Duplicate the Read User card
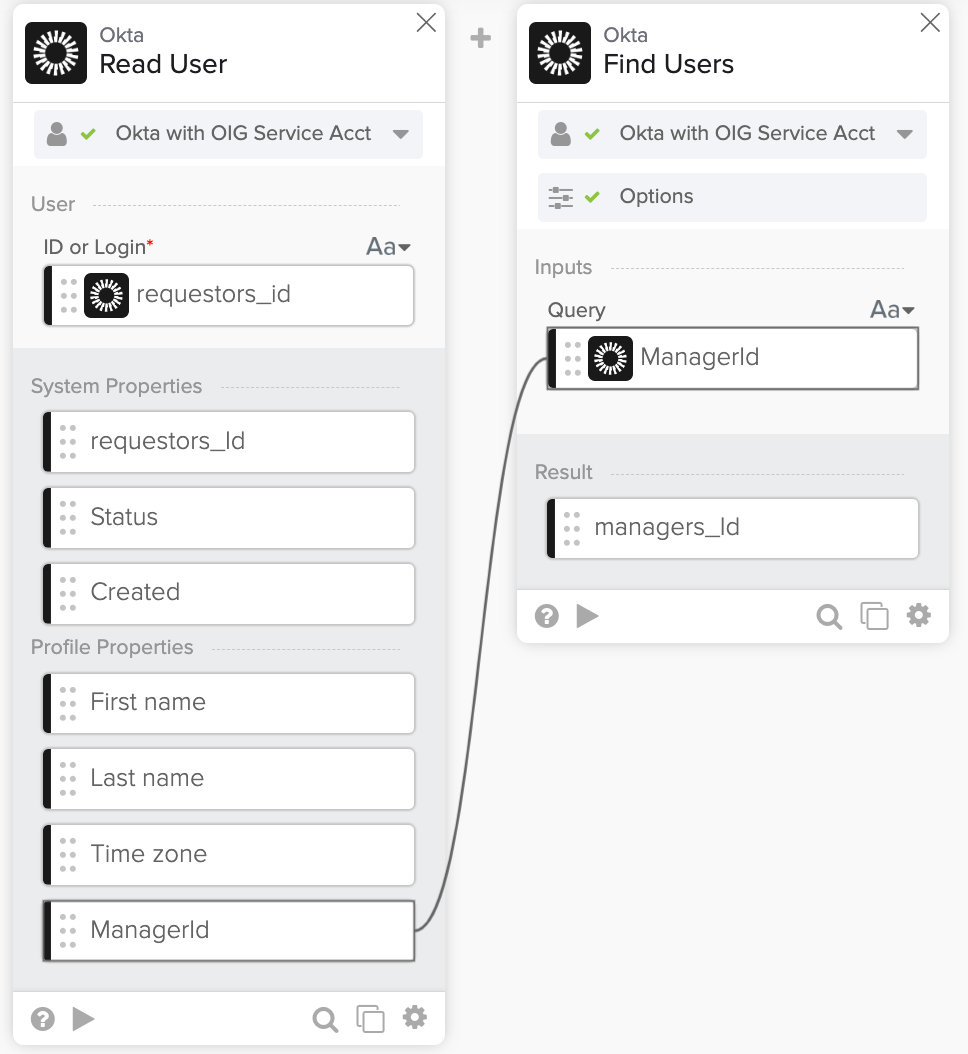Screen dimensions: 968x1054 point(371,1018)
